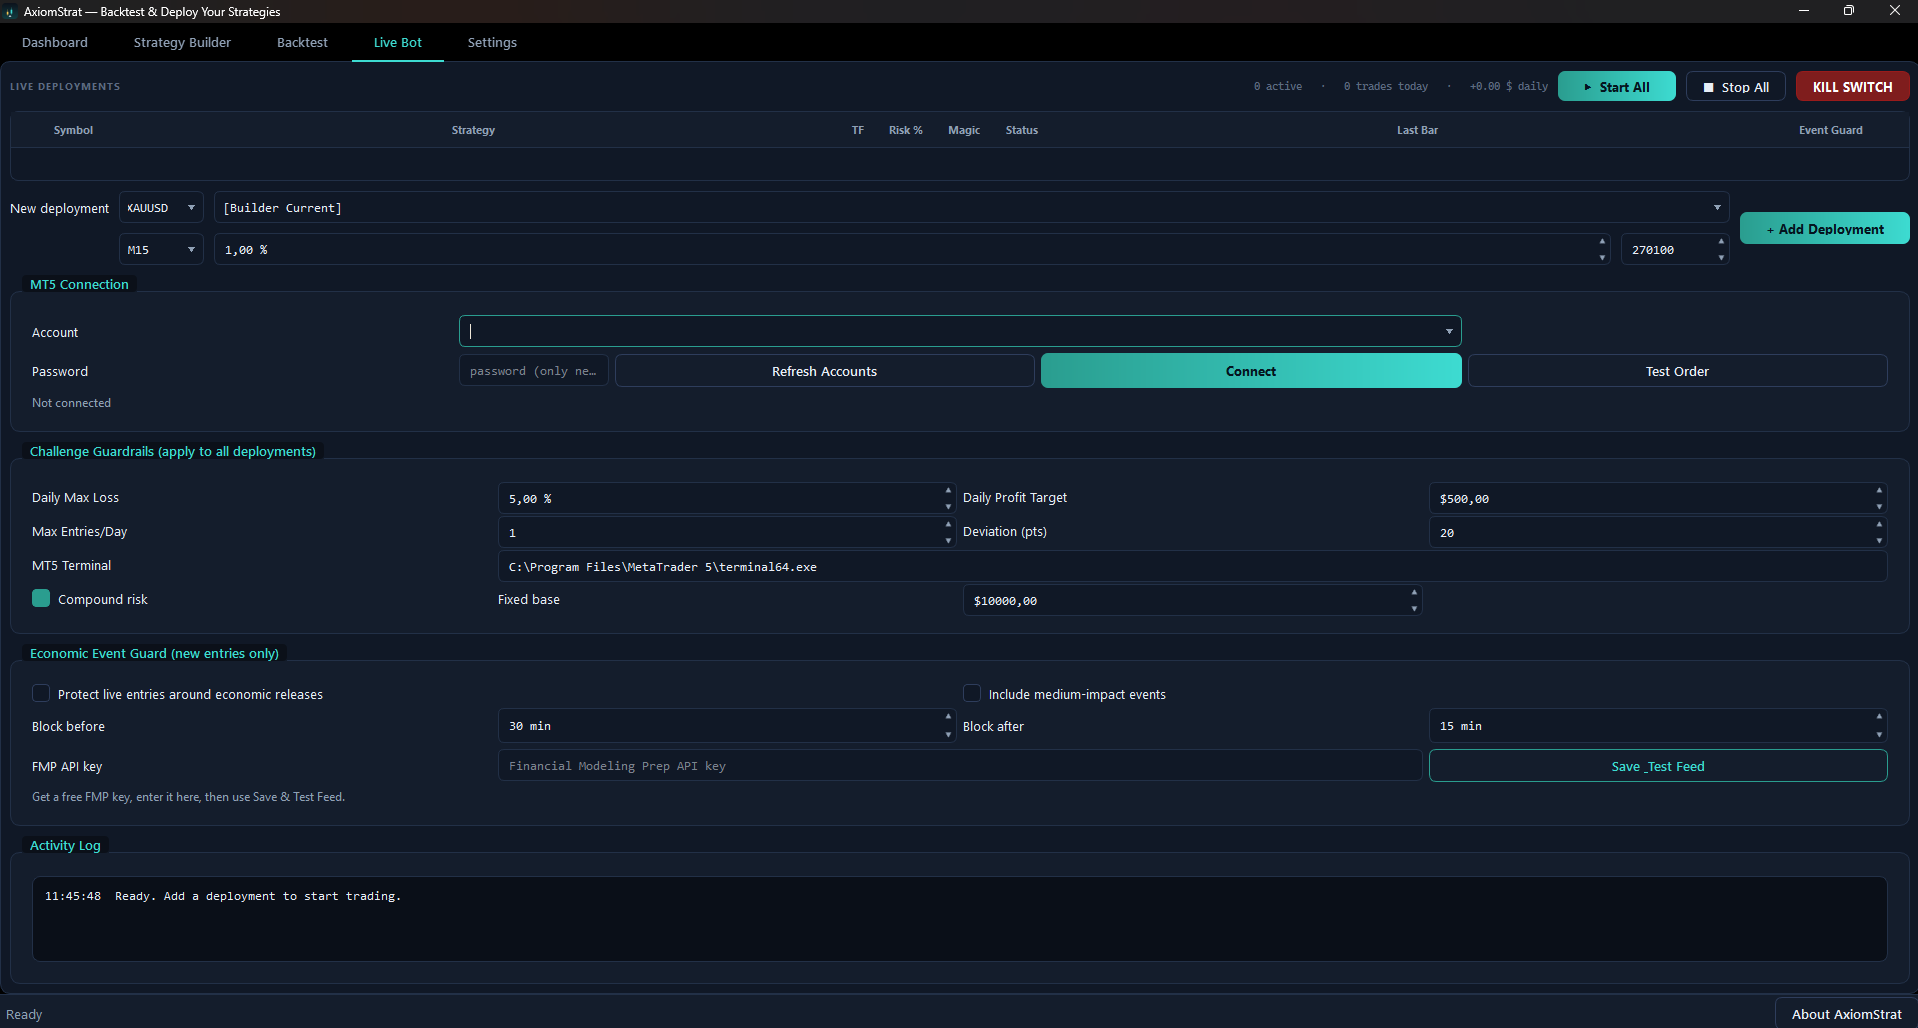The width and height of the screenshot is (1918, 1028).
Task: Click the Test Order button
Action: coord(1677,371)
